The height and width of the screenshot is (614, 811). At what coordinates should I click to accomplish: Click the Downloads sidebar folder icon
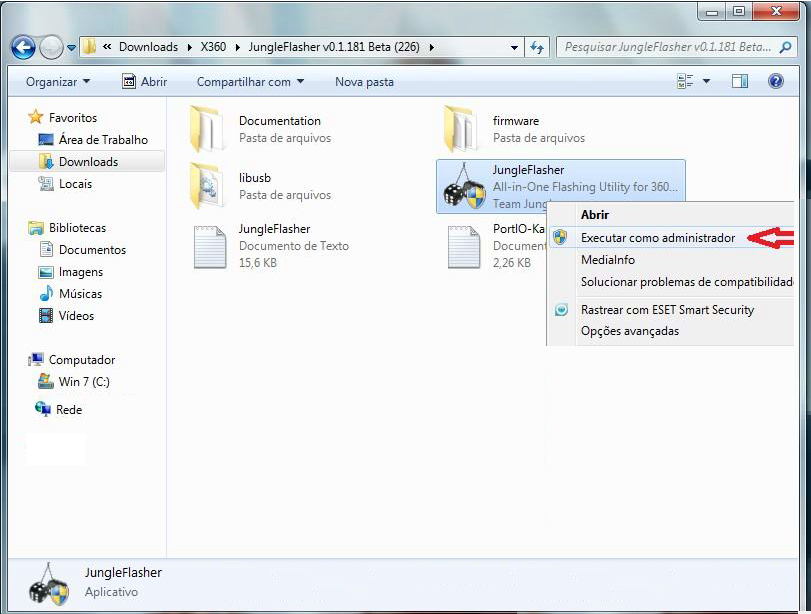coord(46,161)
